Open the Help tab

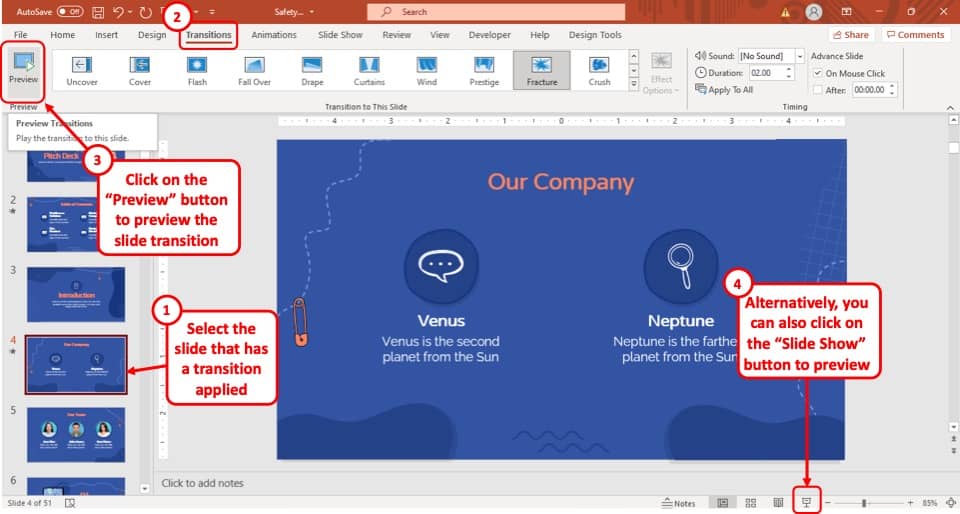tap(539, 35)
